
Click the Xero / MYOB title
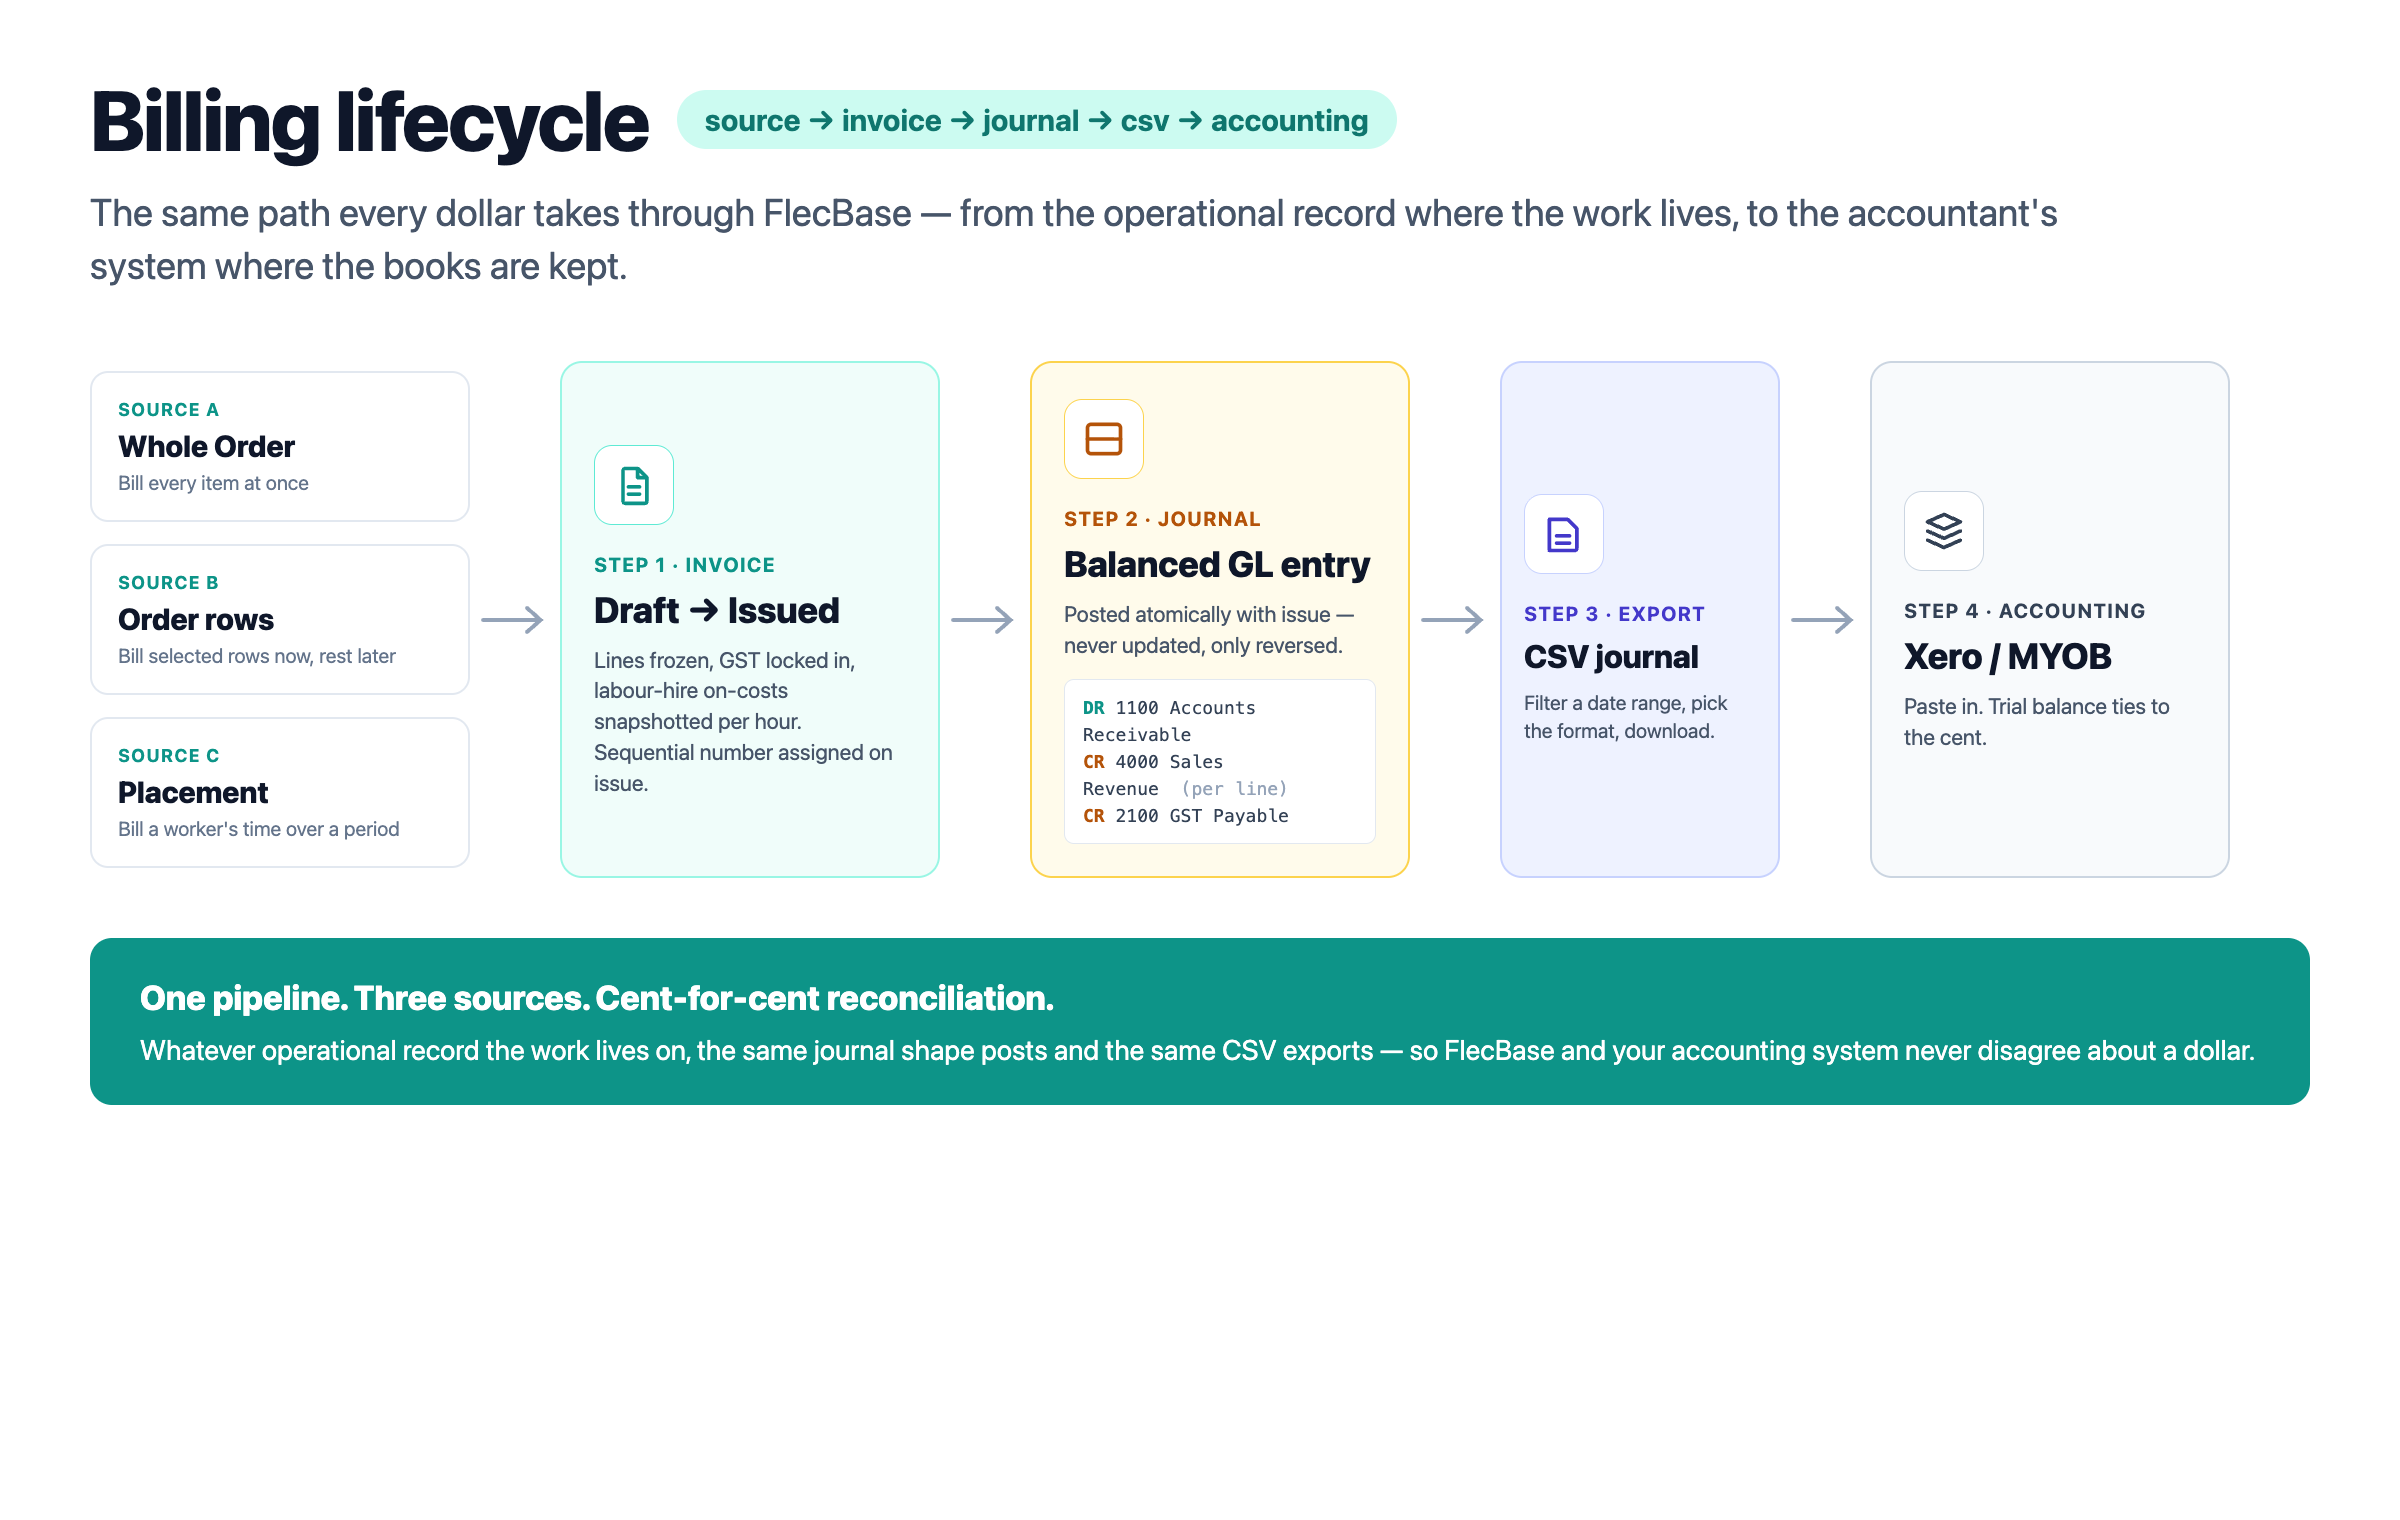click(2007, 656)
